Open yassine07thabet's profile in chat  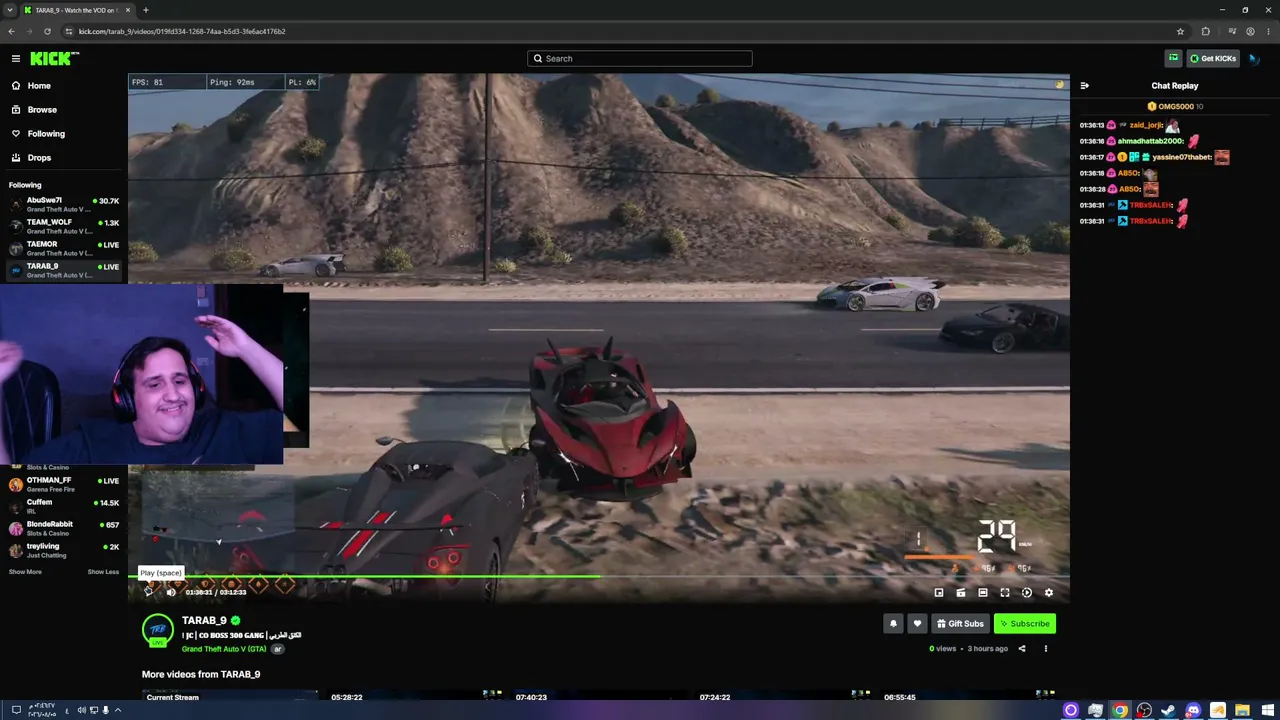(1181, 158)
